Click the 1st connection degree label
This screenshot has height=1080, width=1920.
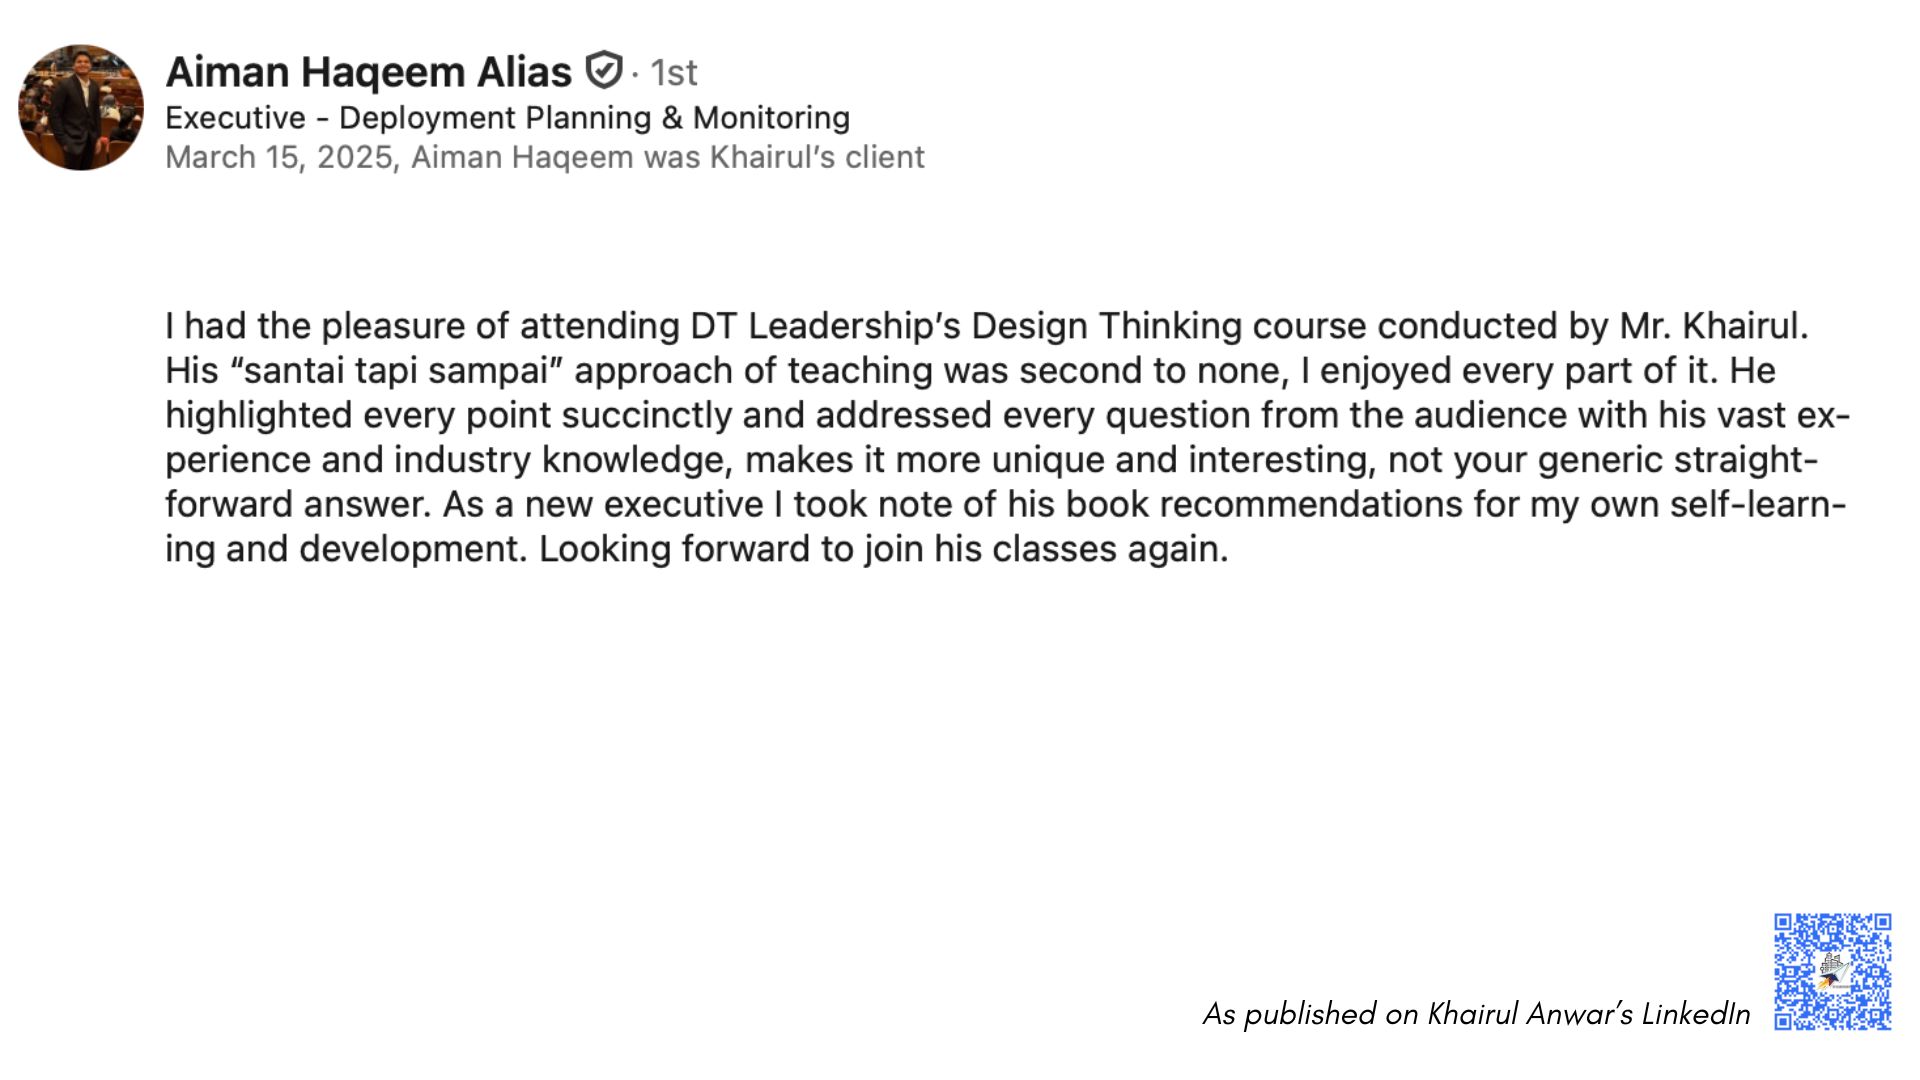coord(673,72)
